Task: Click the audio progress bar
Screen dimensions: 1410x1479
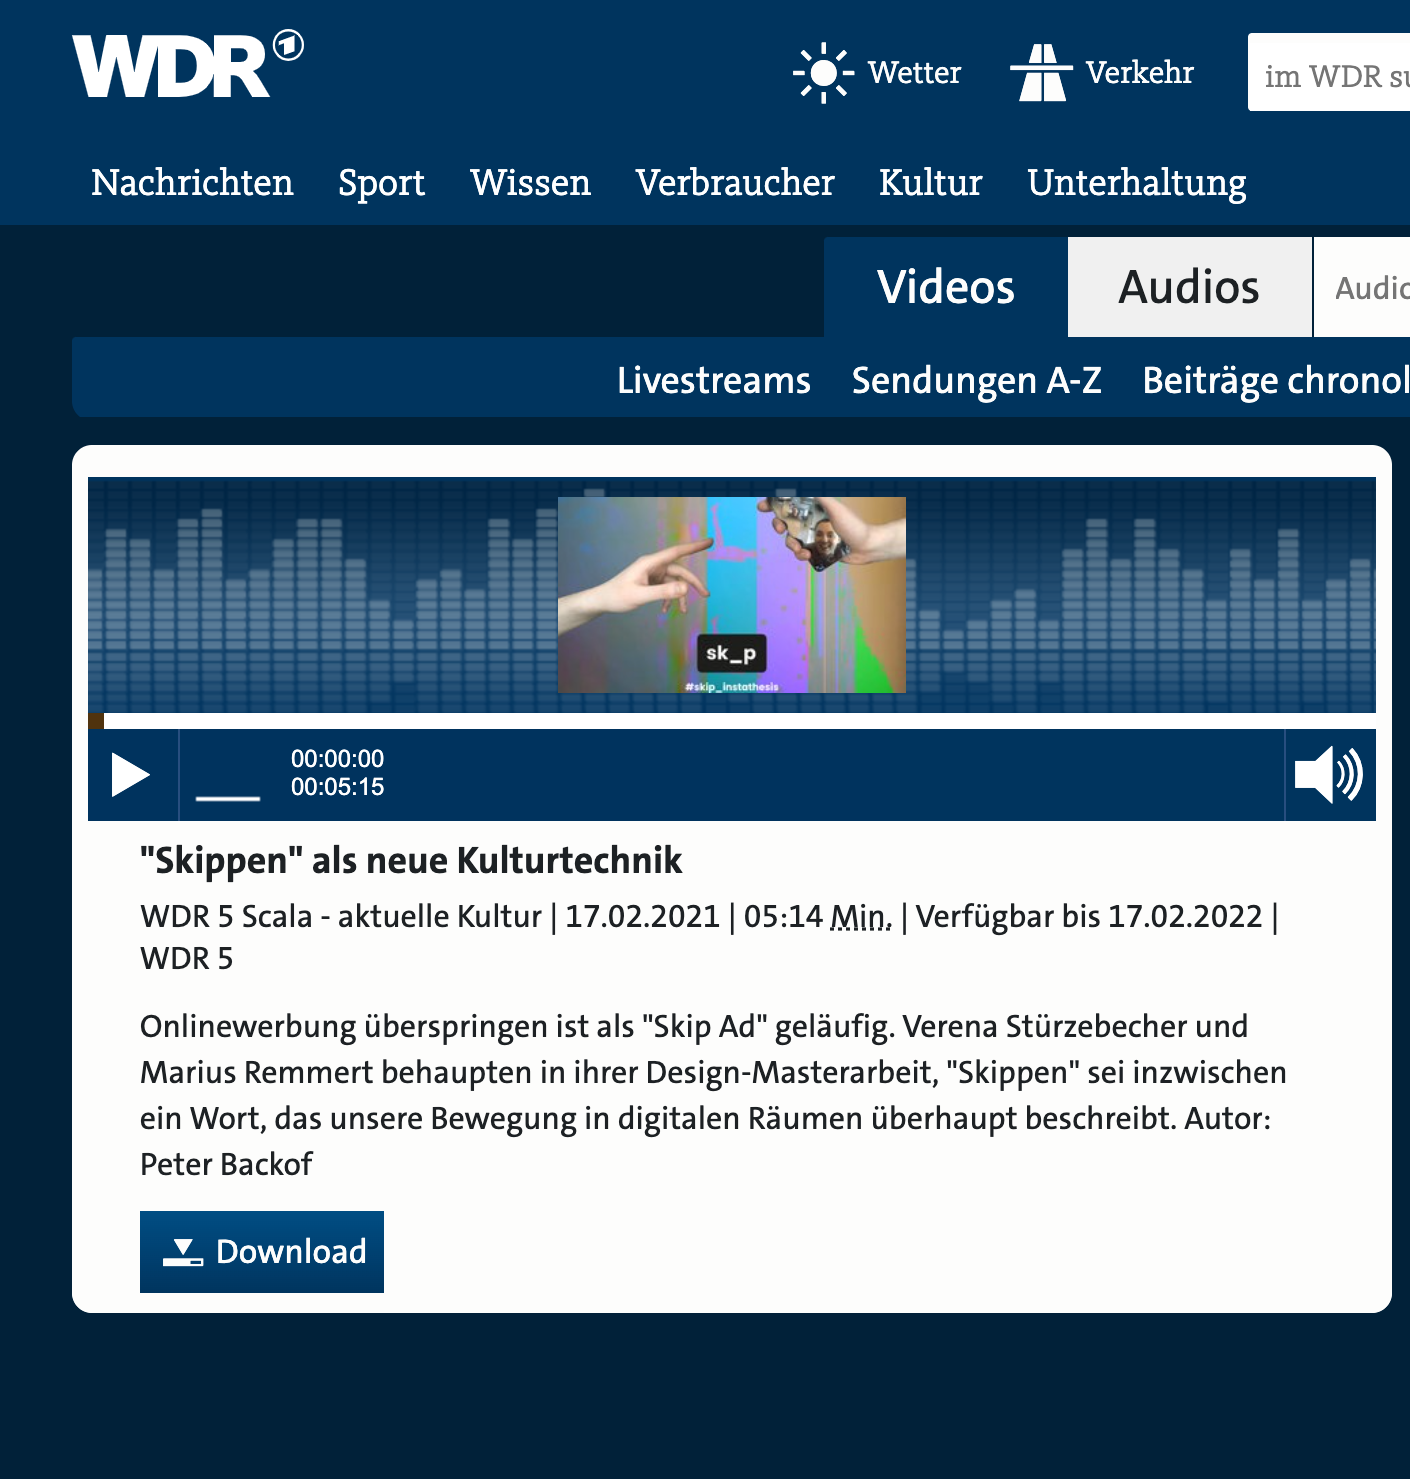Action: pos(732,721)
